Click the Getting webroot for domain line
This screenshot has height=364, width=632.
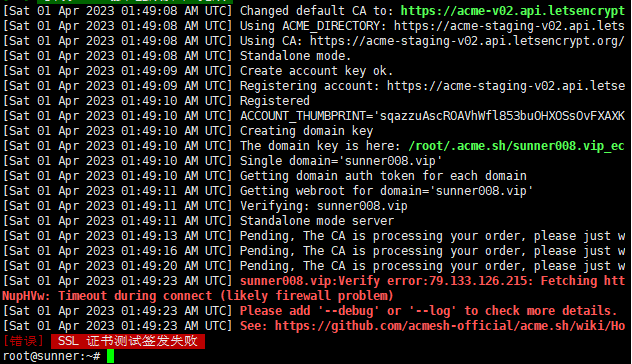[x=387, y=191]
